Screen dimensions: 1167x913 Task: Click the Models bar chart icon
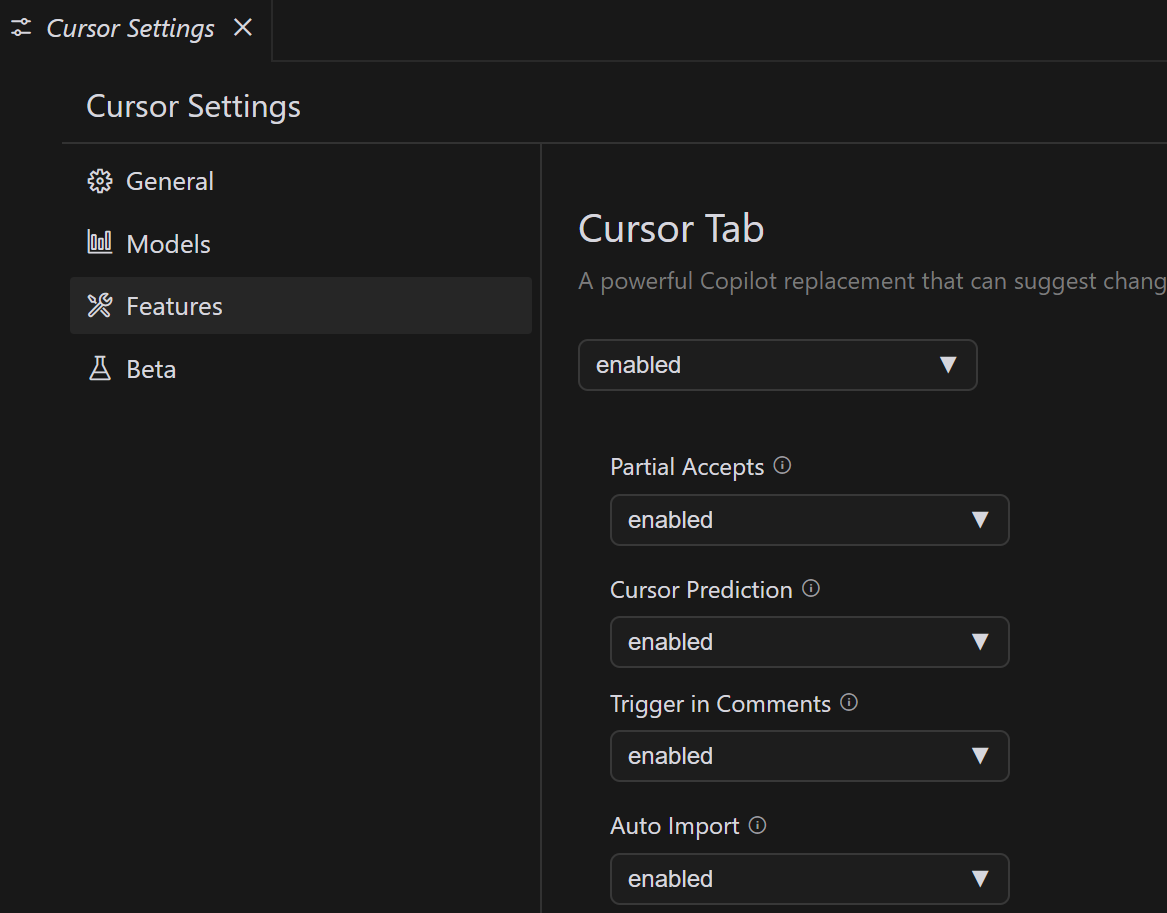(100, 243)
